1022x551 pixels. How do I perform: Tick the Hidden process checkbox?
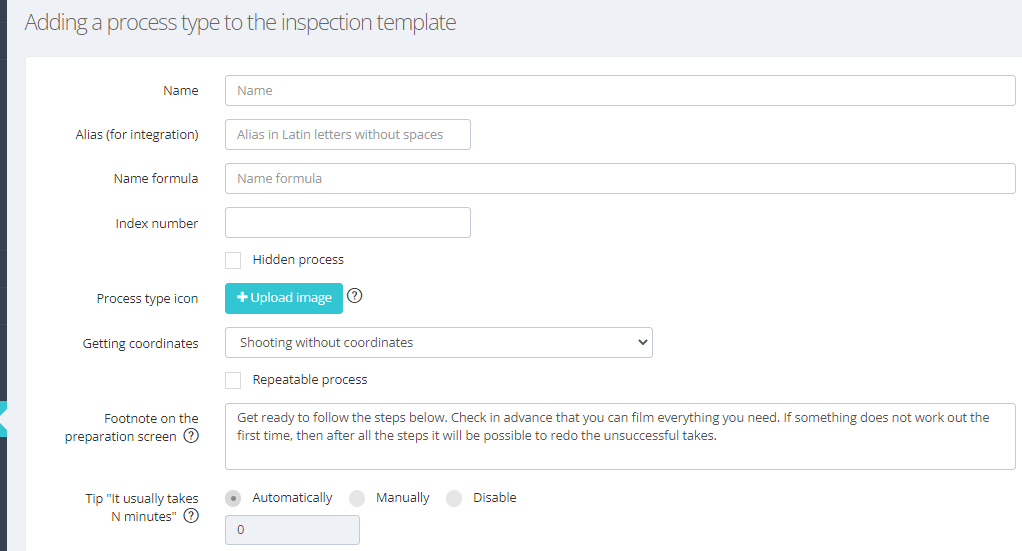(233, 260)
